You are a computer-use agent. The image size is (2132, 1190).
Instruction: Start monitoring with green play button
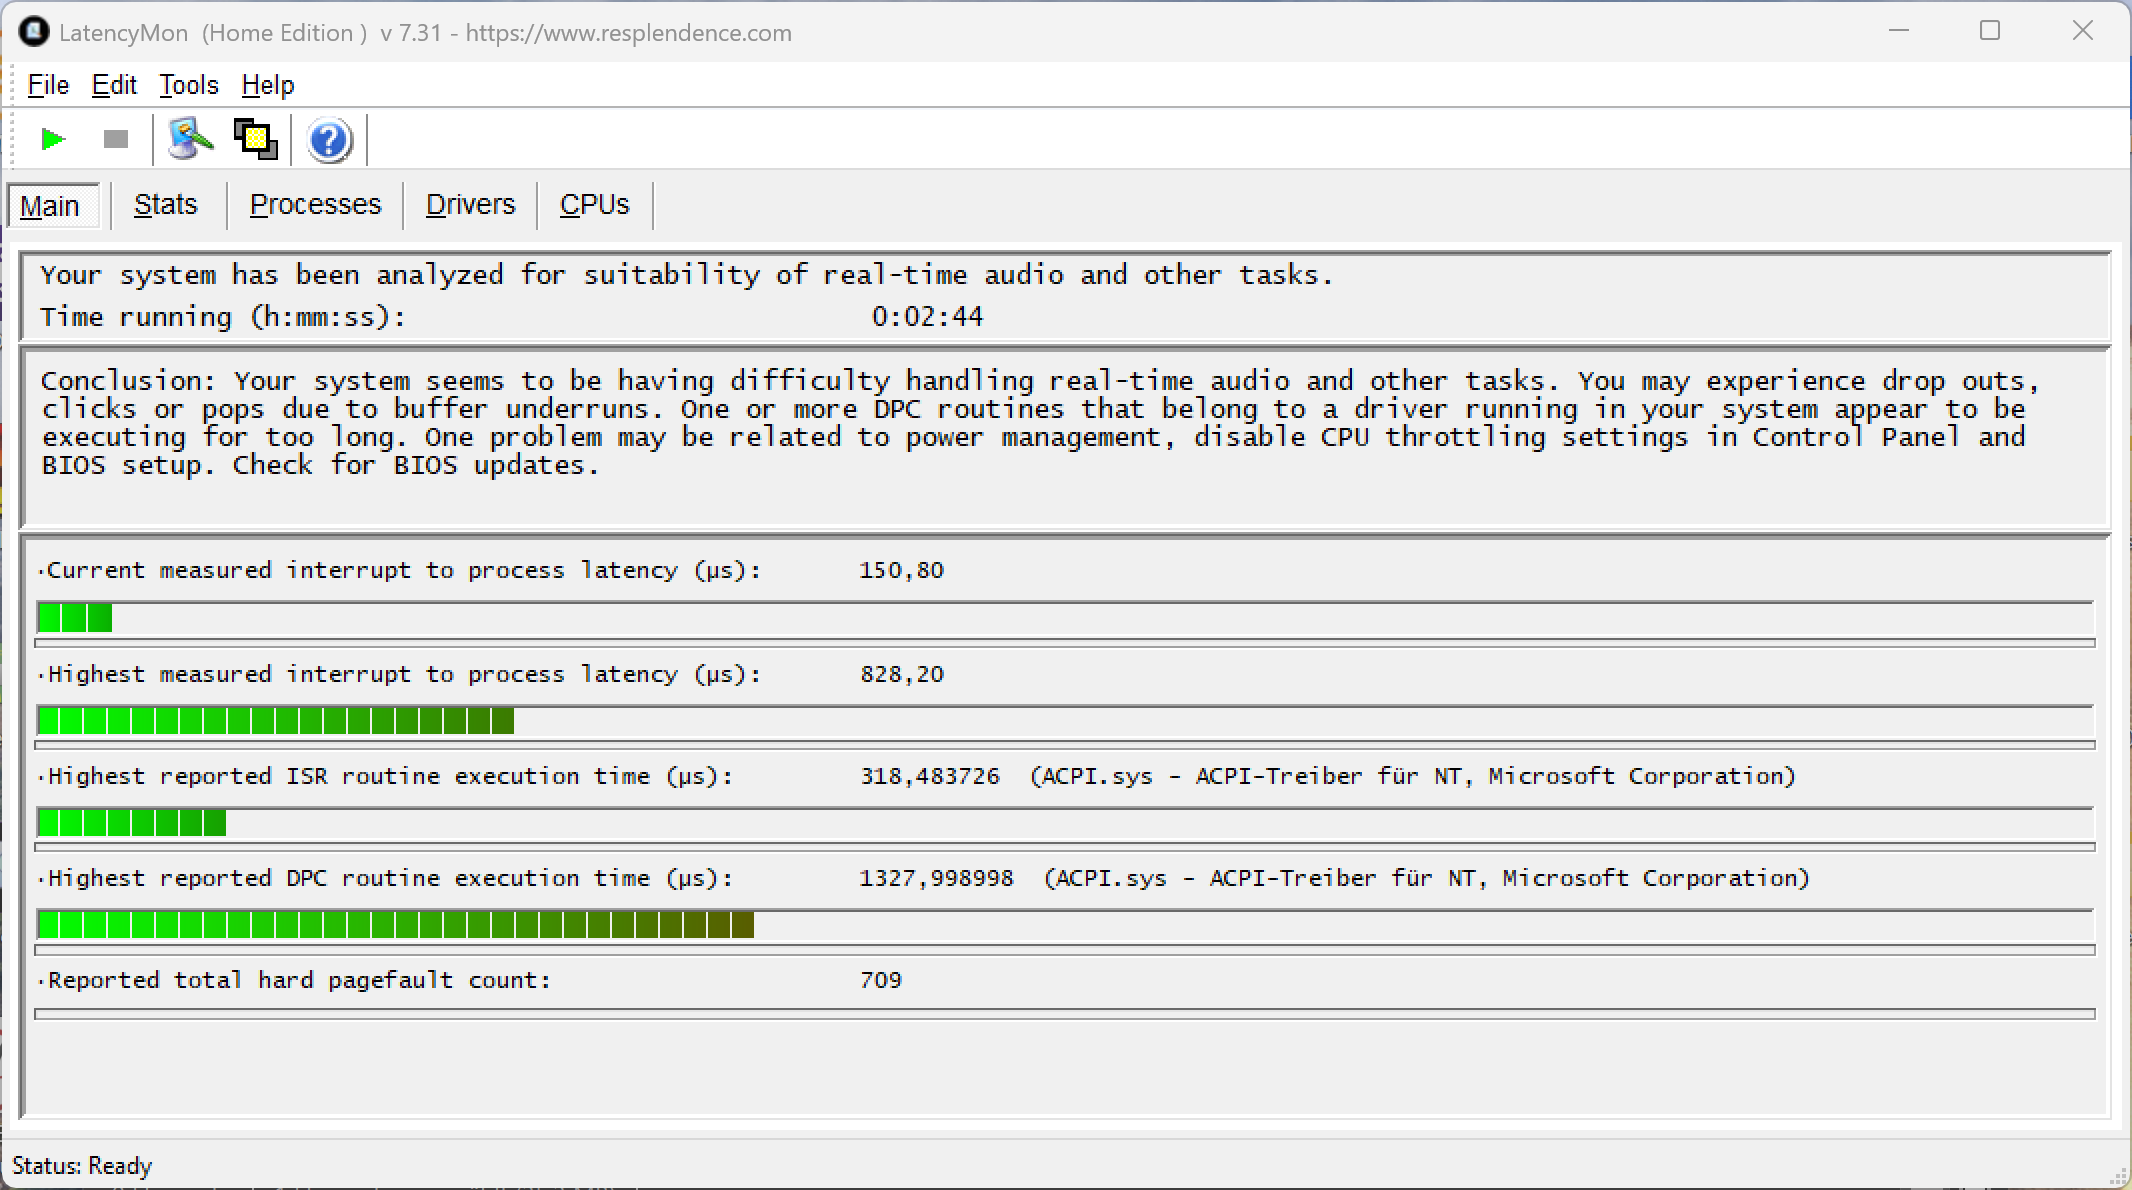(53, 139)
